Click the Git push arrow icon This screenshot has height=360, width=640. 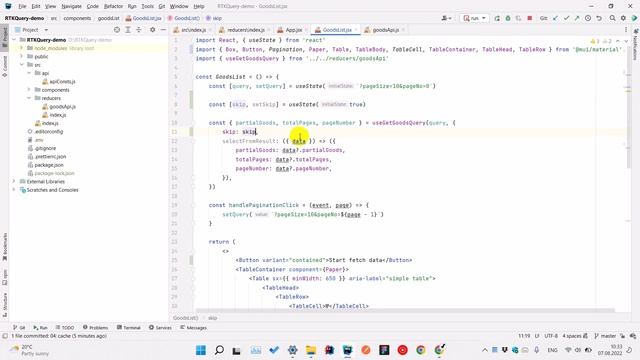click(x=577, y=18)
